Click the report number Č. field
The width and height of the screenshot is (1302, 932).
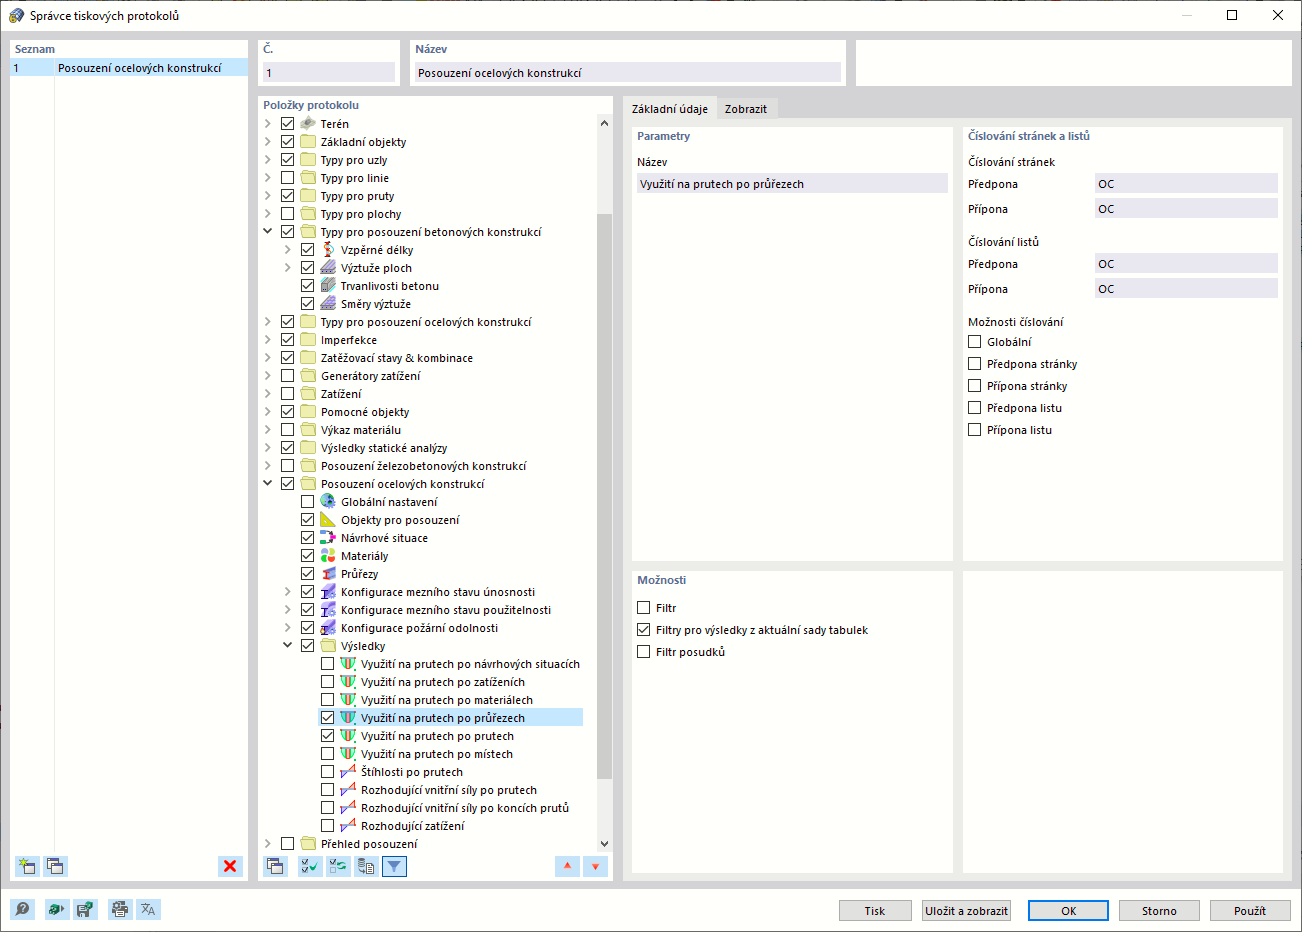coord(329,73)
